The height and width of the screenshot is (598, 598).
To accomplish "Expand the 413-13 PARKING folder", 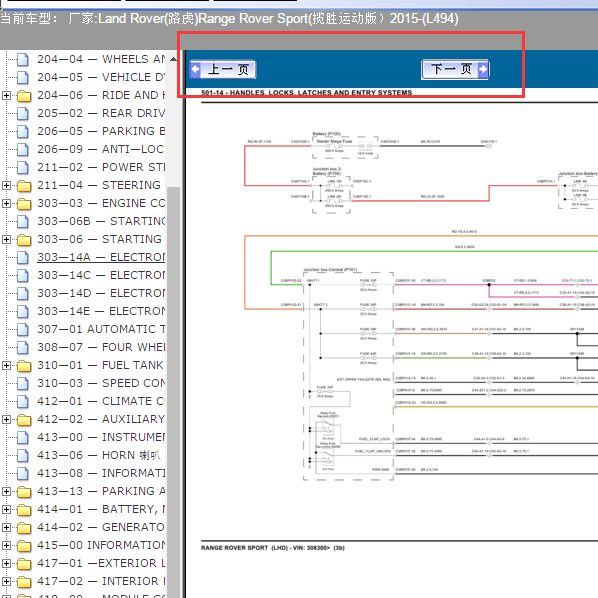I will click(6, 491).
